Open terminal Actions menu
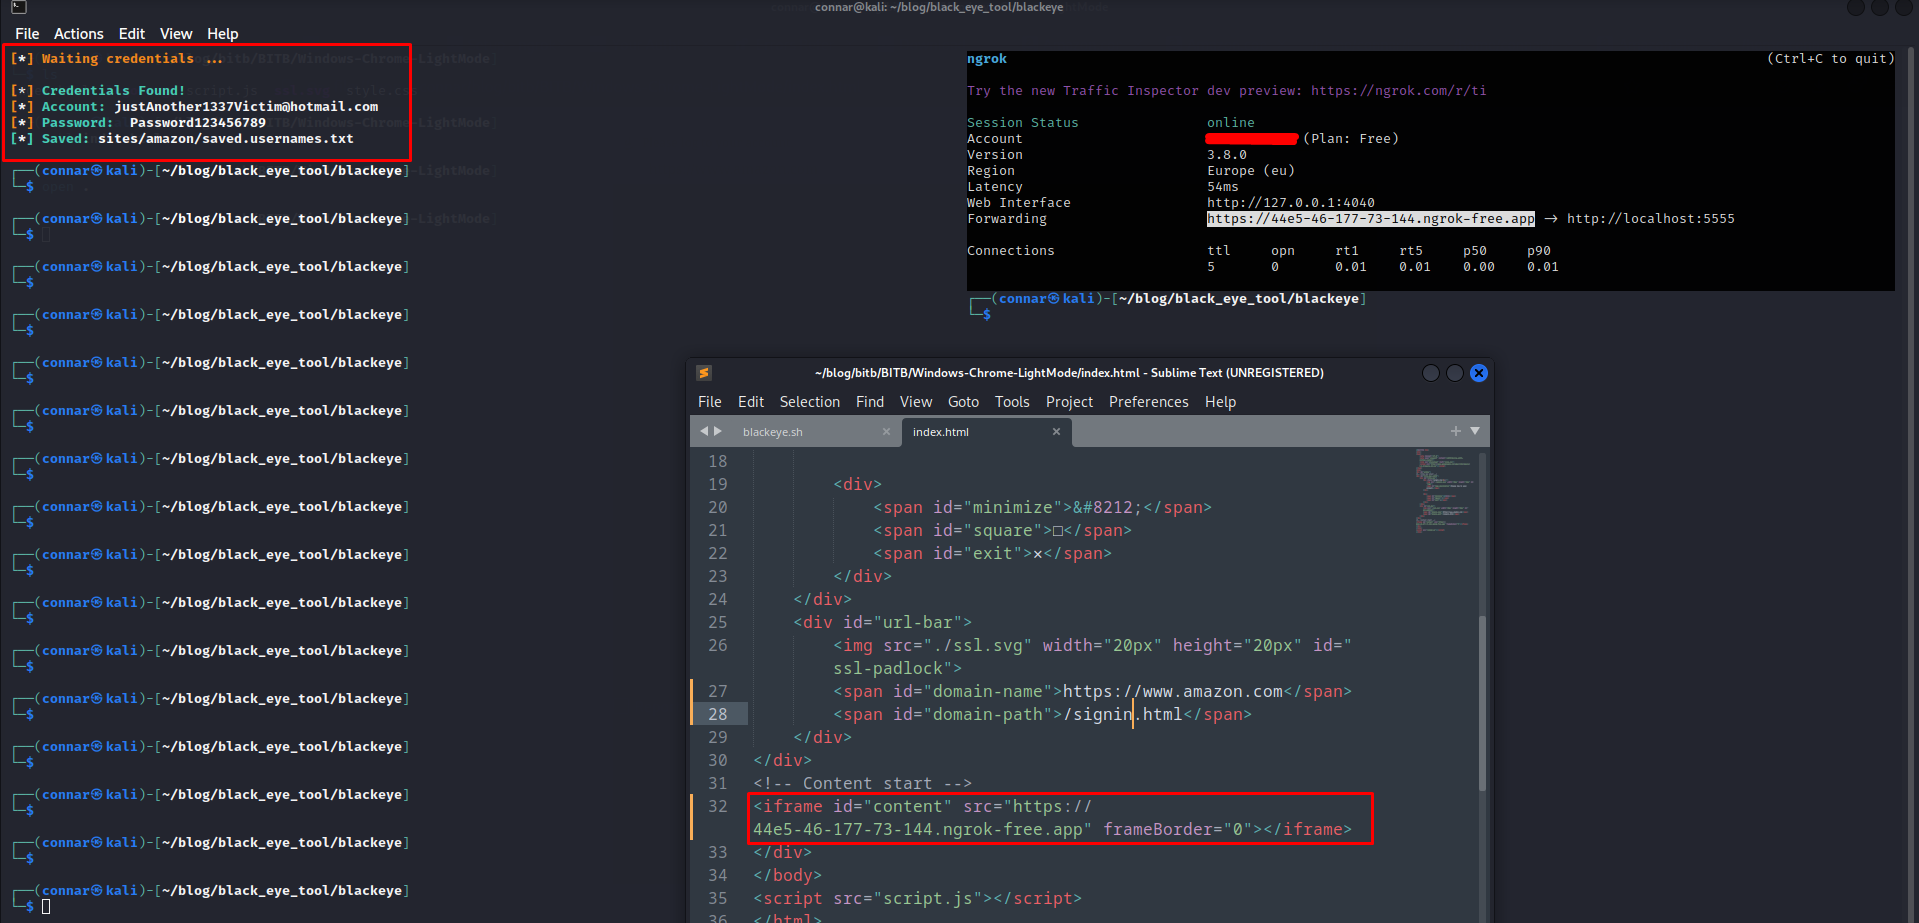The image size is (1919, 923). [79, 34]
